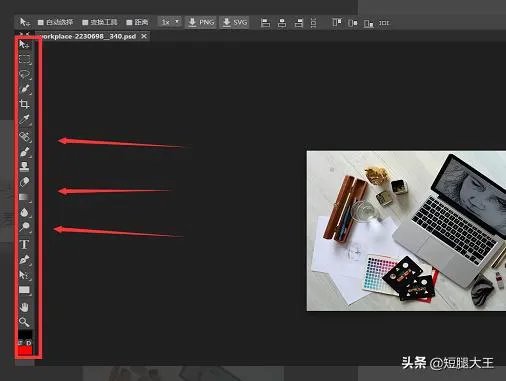Viewport: 506px width, 381px height.
Task: Click the black foreground color swatch
Action: coord(25,335)
